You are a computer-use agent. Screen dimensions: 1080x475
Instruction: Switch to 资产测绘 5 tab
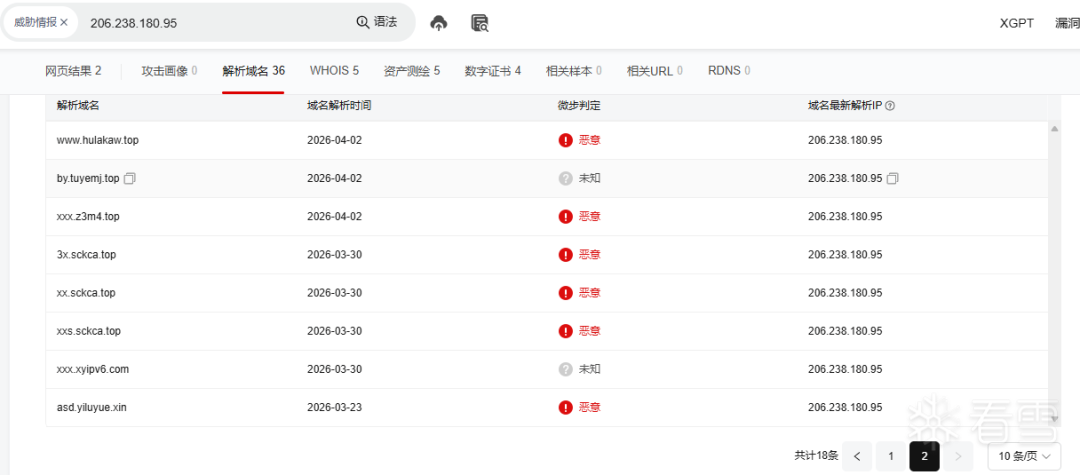click(411, 71)
